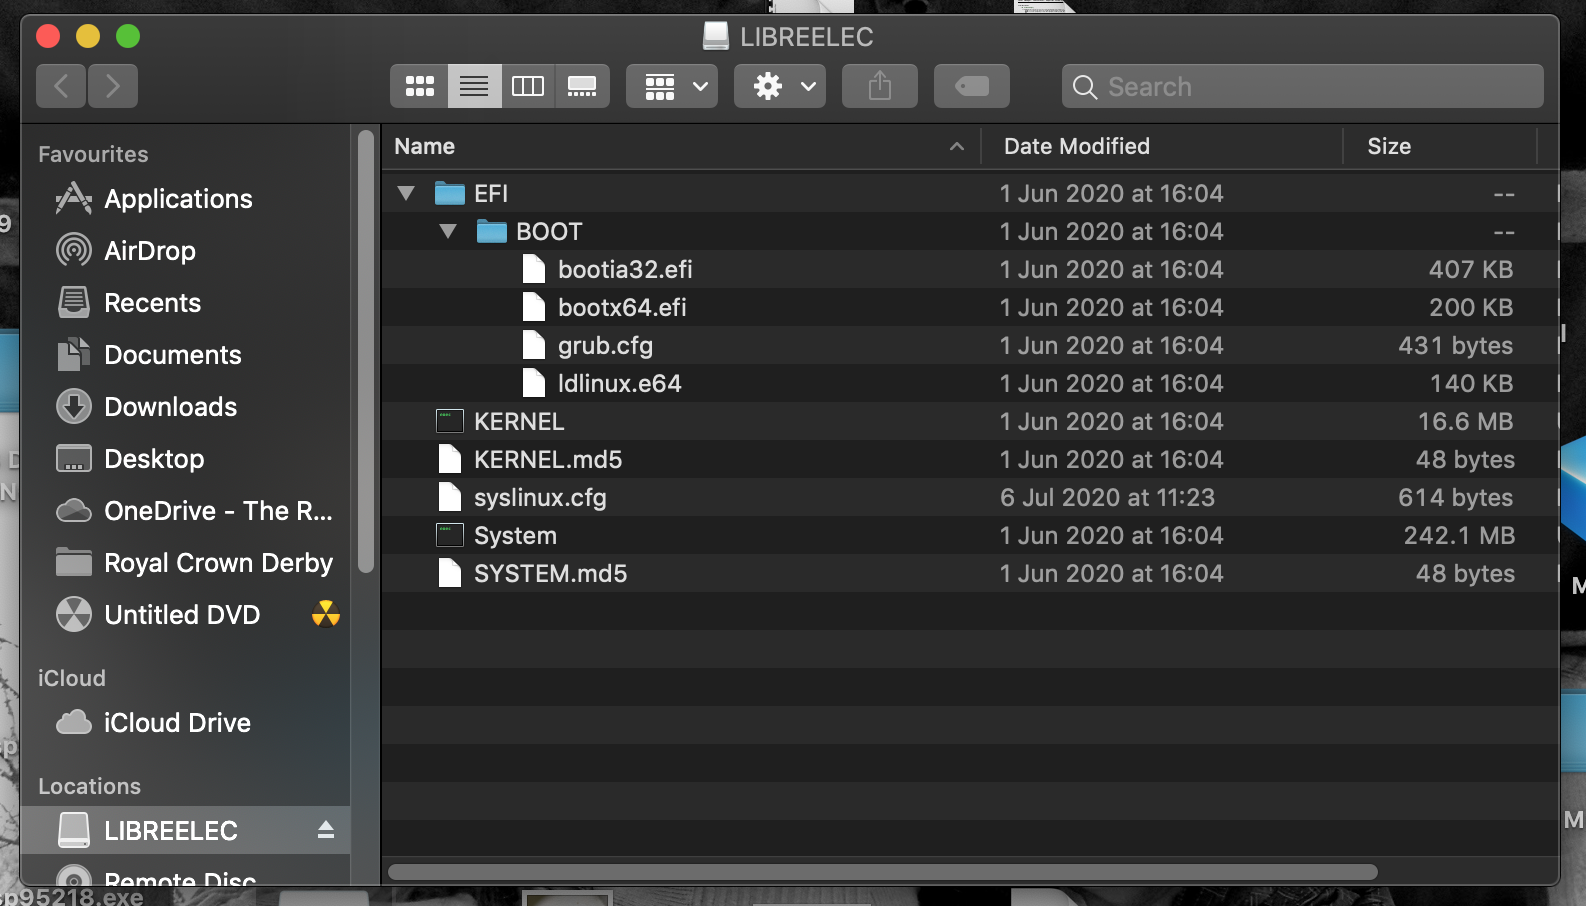Sort files by Date Modified column
The image size is (1586, 906).
coord(1076,146)
